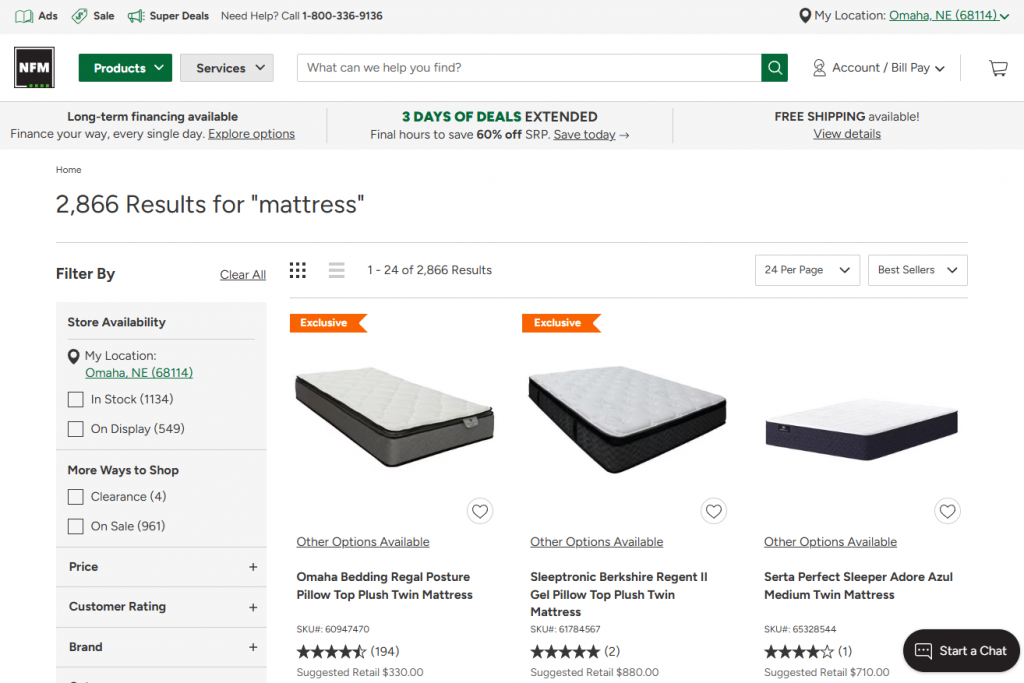Open the shopping cart icon
Image resolution: width=1024 pixels, height=683 pixels.
tap(998, 68)
